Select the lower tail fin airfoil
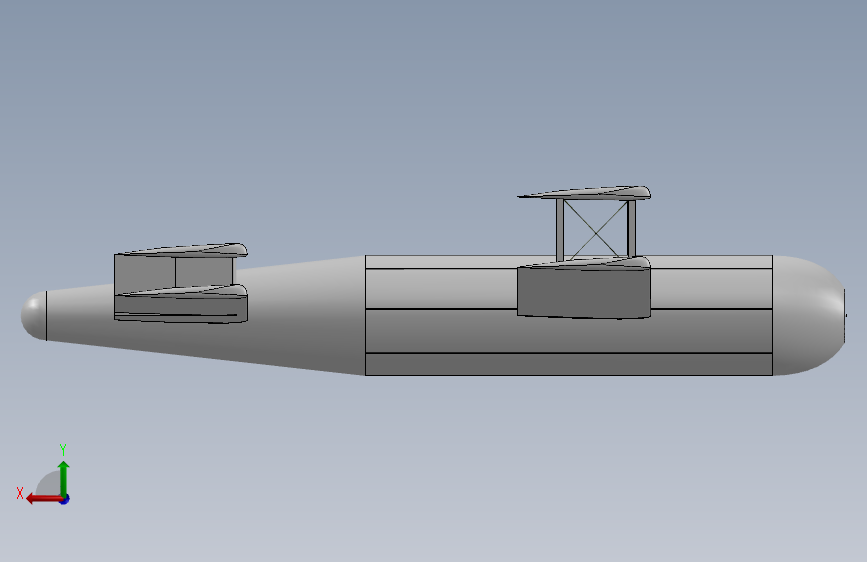Image resolution: width=867 pixels, height=562 pixels. pyautogui.click(x=181, y=292)
